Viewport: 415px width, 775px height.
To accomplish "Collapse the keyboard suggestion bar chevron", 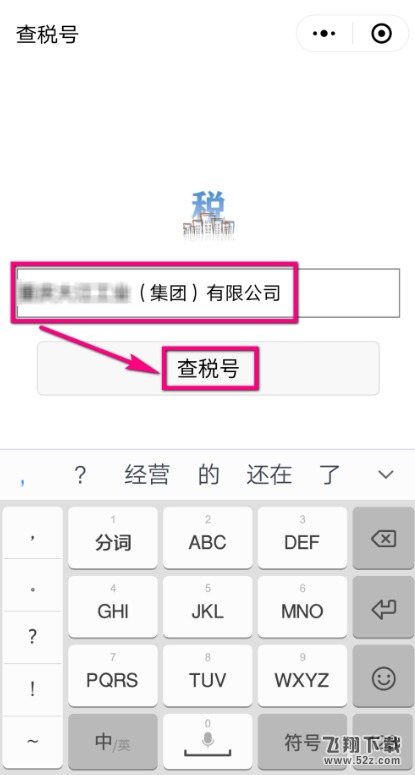I will (385, 474).
